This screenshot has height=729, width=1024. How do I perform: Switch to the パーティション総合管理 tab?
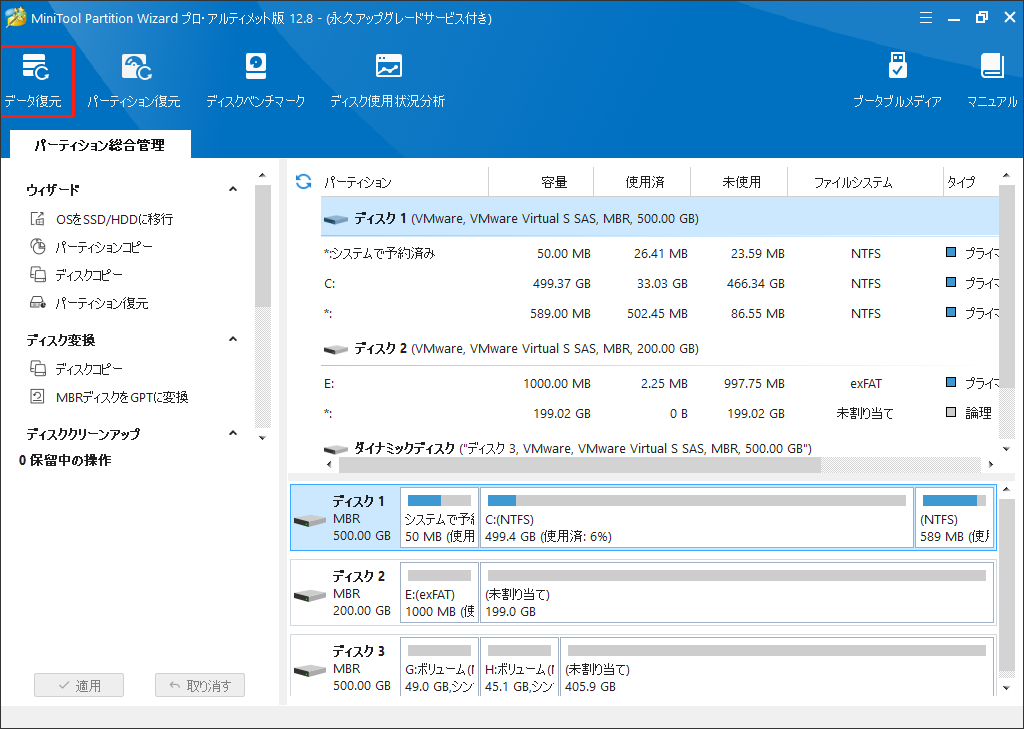pyautogui.click(x=97, y=144)
